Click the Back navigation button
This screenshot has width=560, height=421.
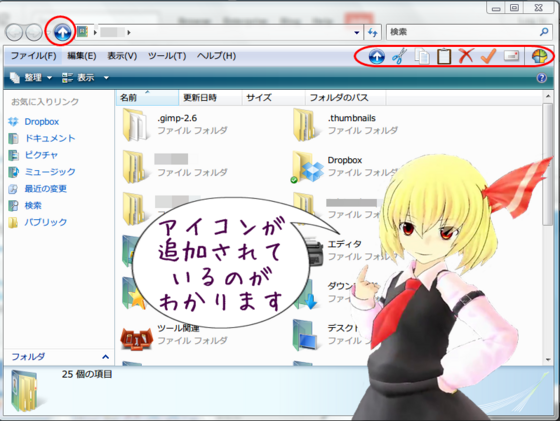point(14,32)
